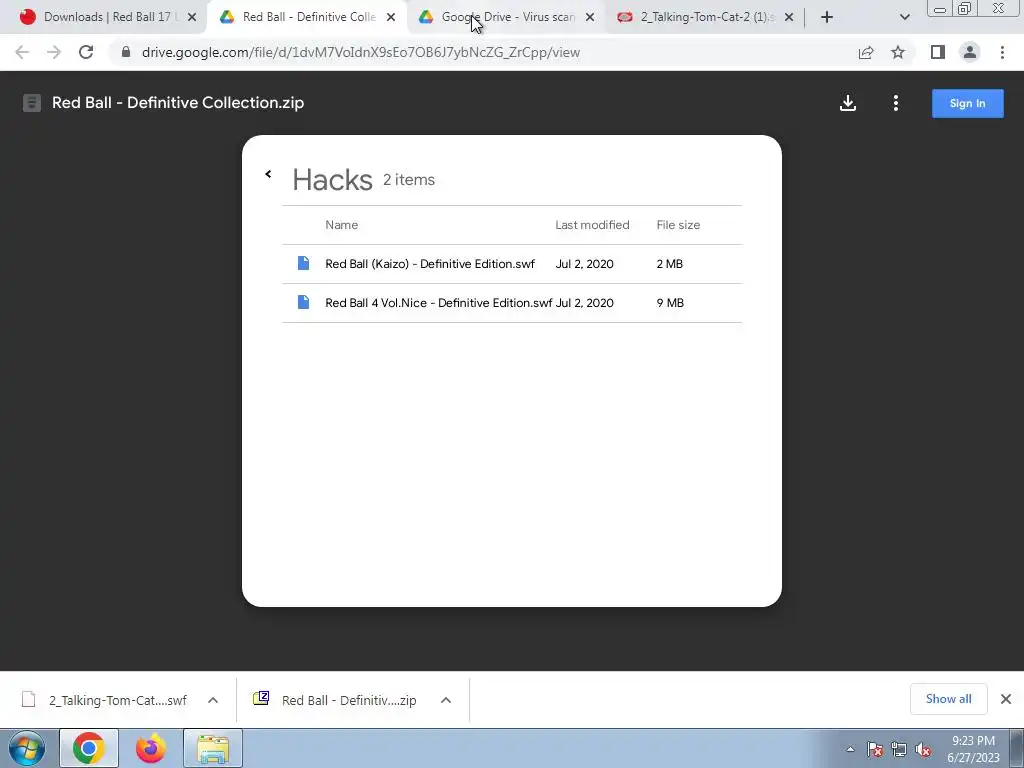1024x768 pixels.
Task: Open the Chrome profile avatar menu
Action: pos(970,52)
